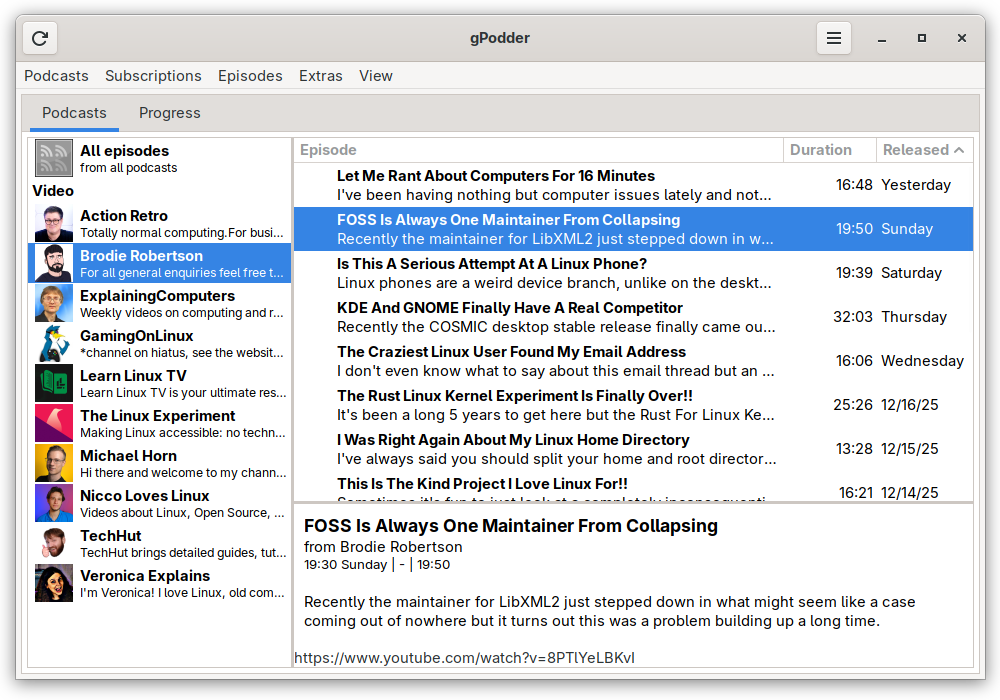Select the Nicco Loves Linux podcast name
1000x700 pixels.
pos(145,496)
